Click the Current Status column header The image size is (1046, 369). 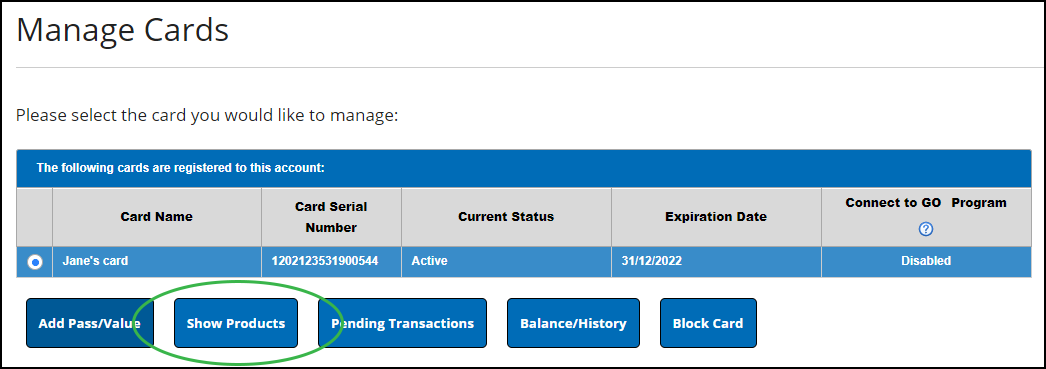point(506,217)
